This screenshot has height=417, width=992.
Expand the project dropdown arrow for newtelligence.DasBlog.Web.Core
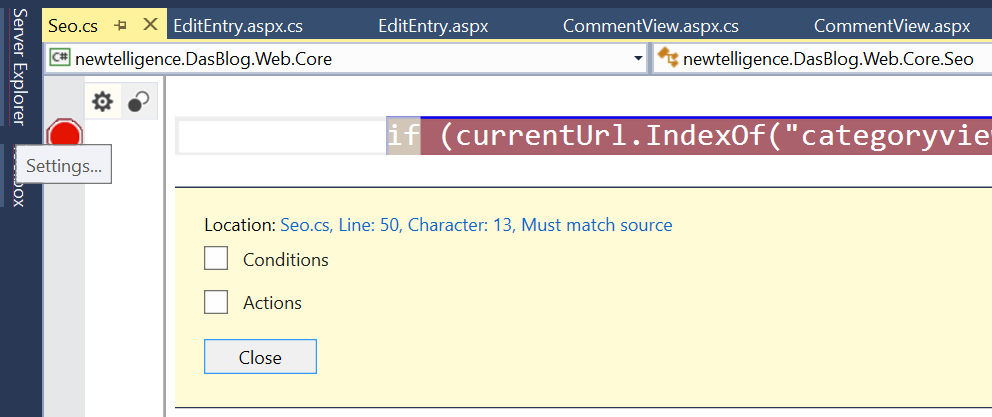coord(639,59)
